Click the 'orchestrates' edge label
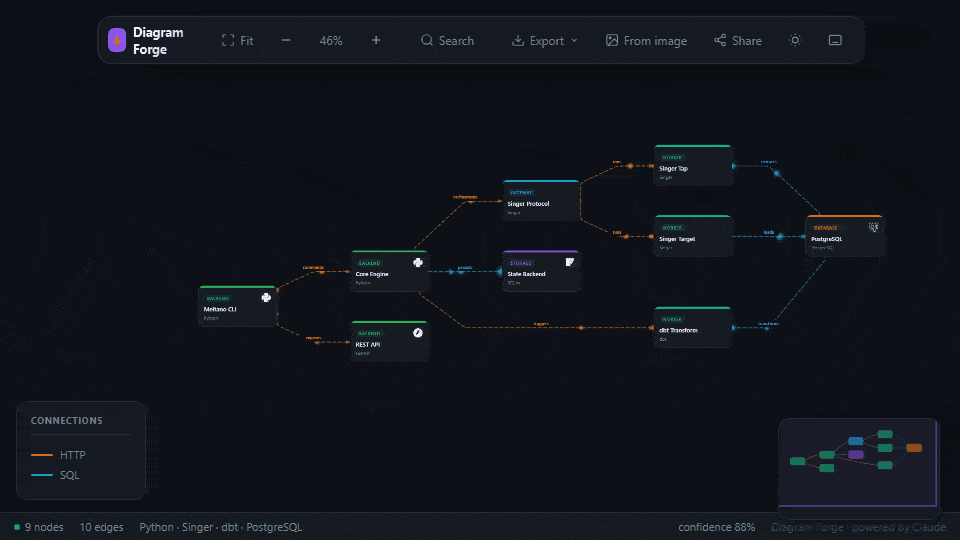The image size is (960, 540). (465, 197)
